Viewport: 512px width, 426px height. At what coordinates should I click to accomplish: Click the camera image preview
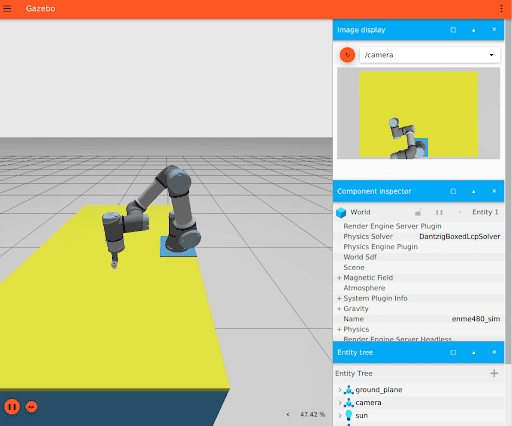tap(418, 113)
